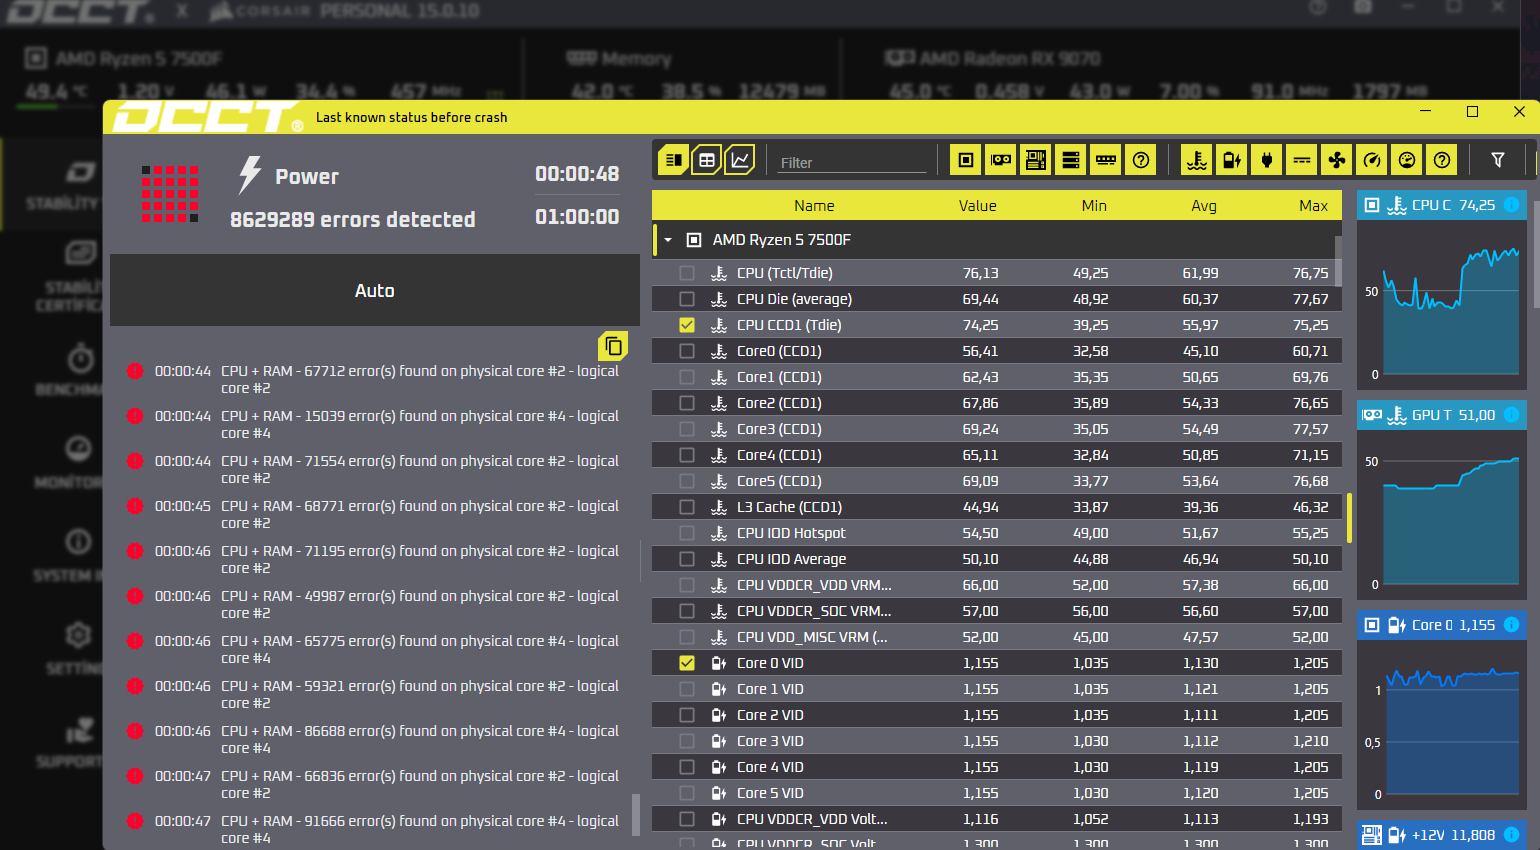The image size is (1540, 850).
Task: Check the Core 3 VID checkbox
Action: (686, 741)
